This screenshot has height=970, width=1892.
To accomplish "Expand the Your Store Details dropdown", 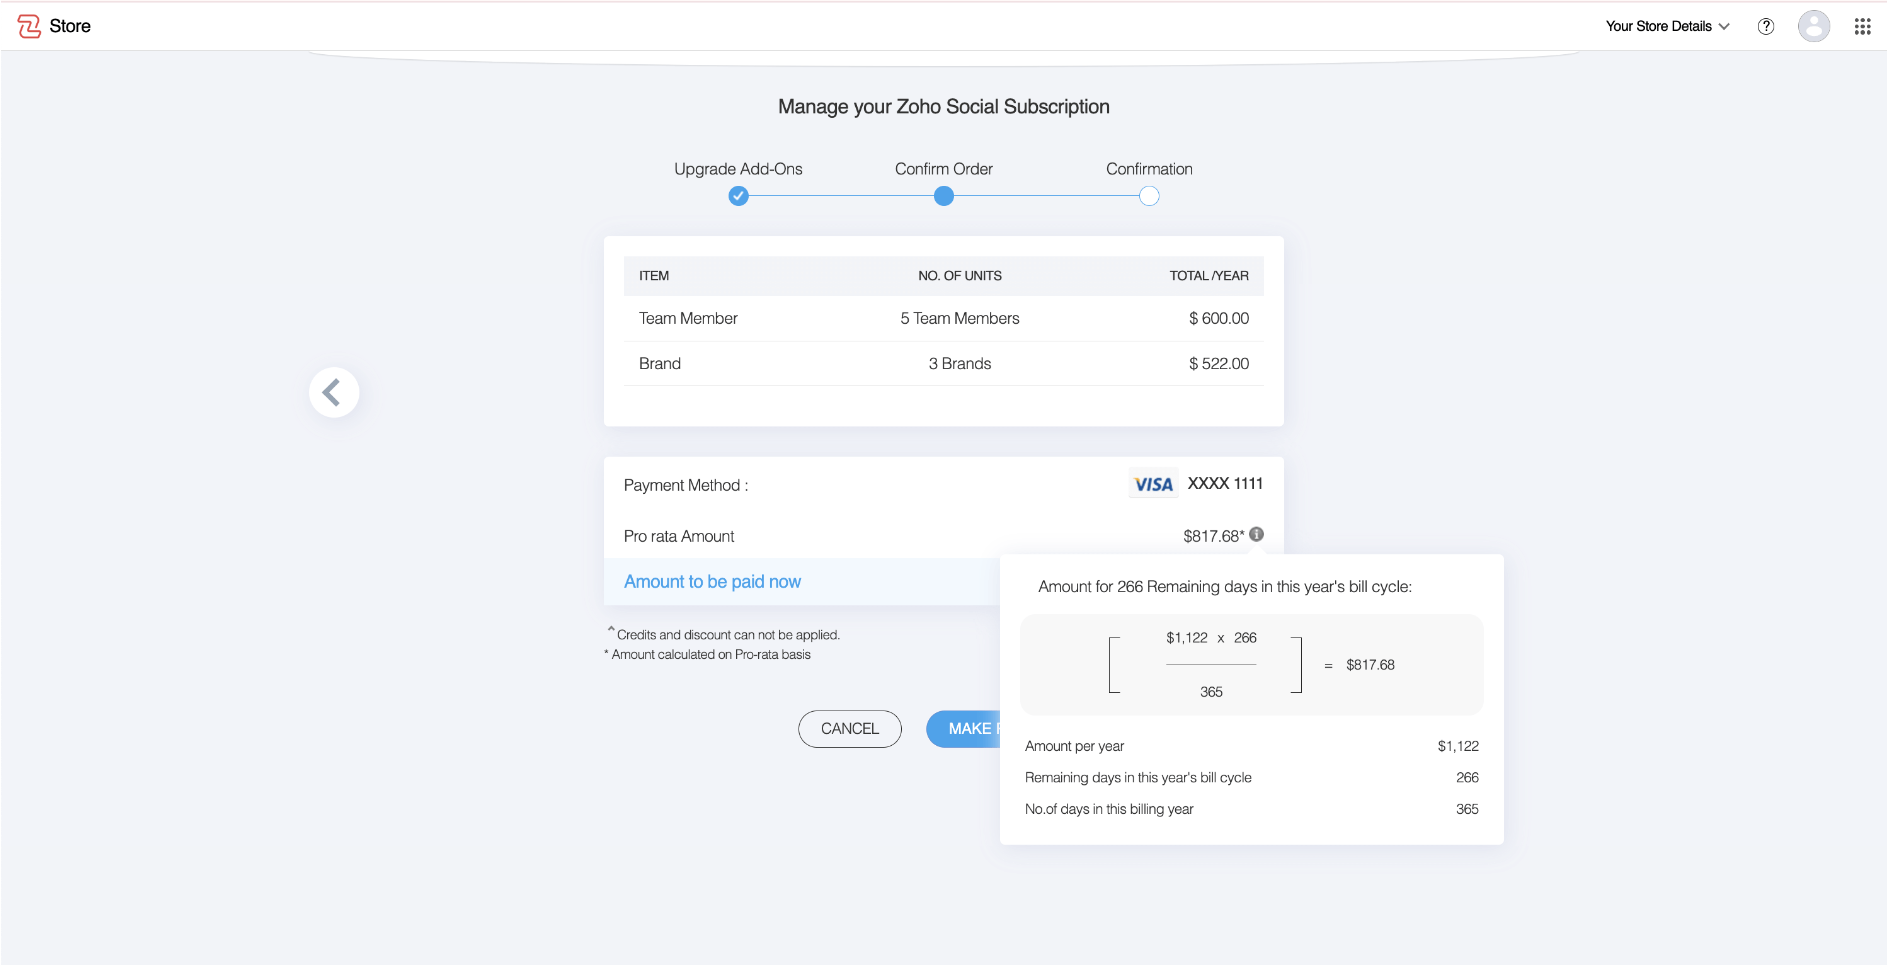I will pos(1667,27).
